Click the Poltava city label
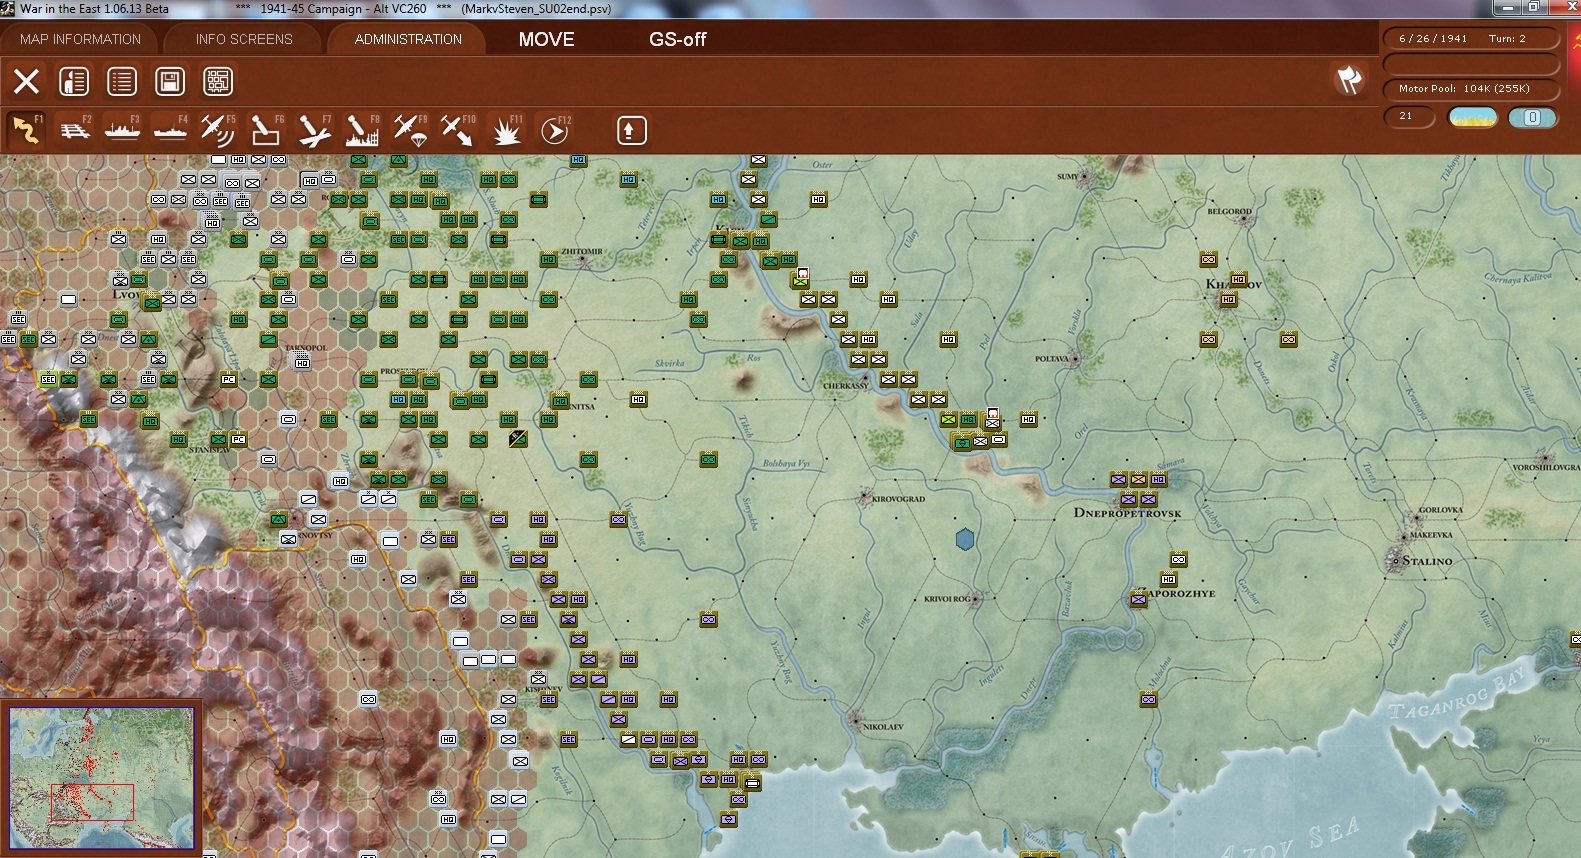The width and height of the screenshot is (1581, 858). (1052, 358)
